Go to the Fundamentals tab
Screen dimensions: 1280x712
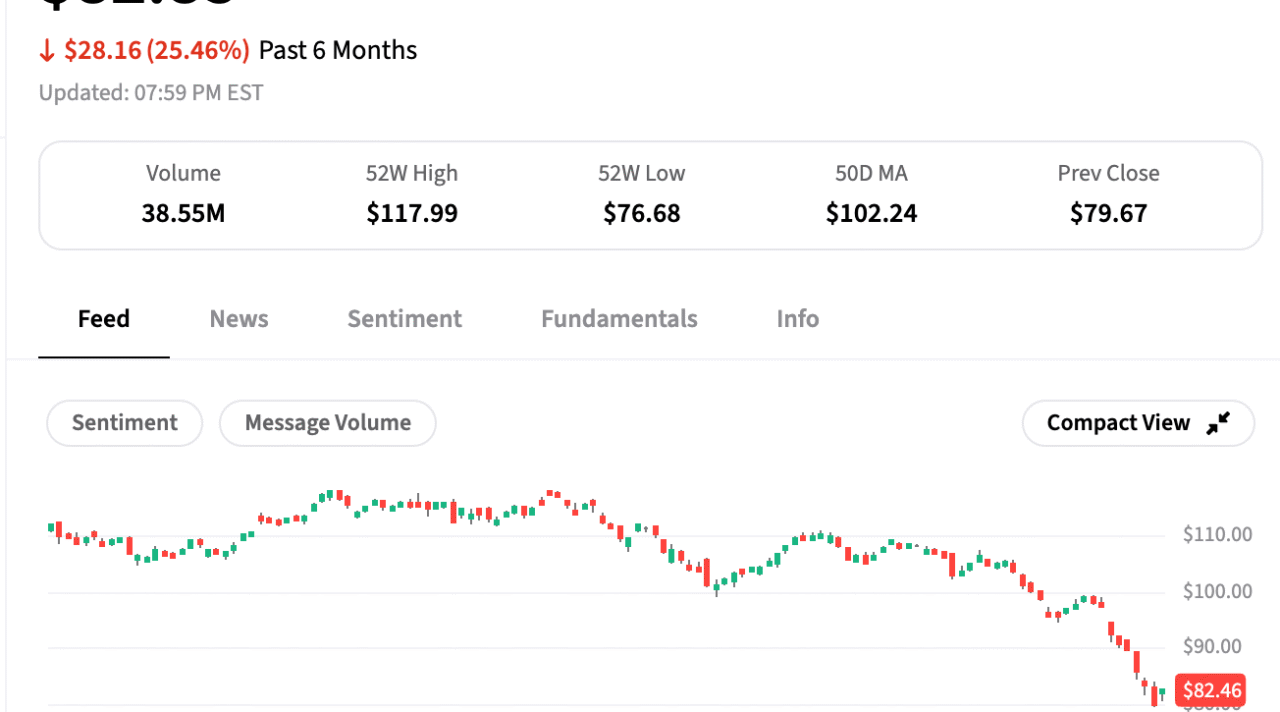(x=619, y=319)
